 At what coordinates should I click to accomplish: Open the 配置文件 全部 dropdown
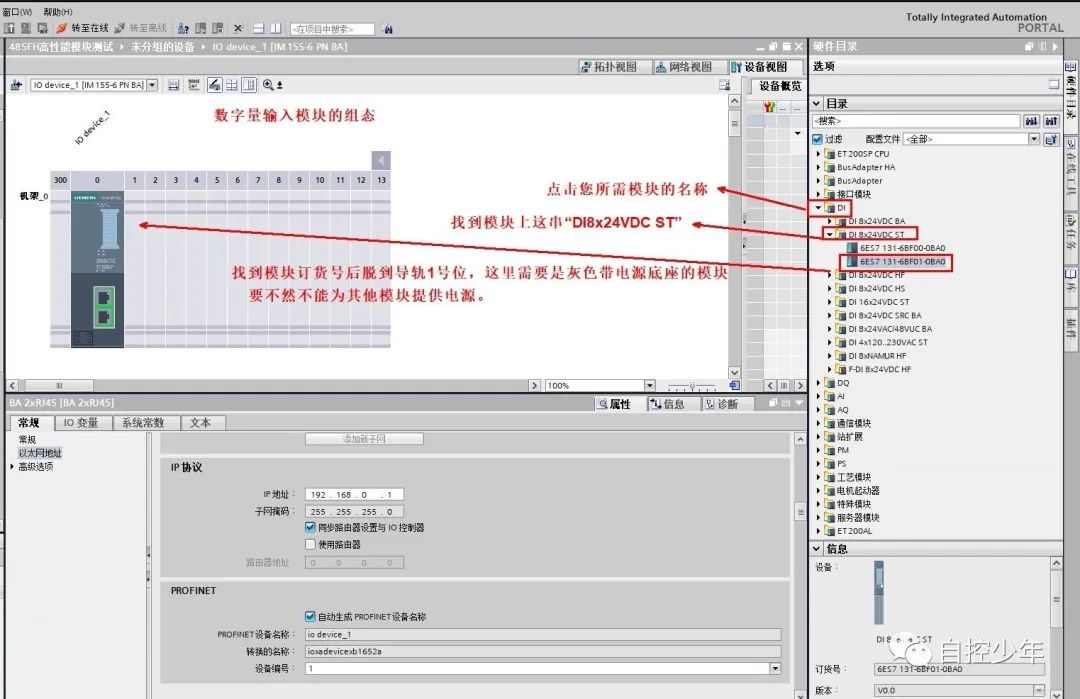[1033, 139]
